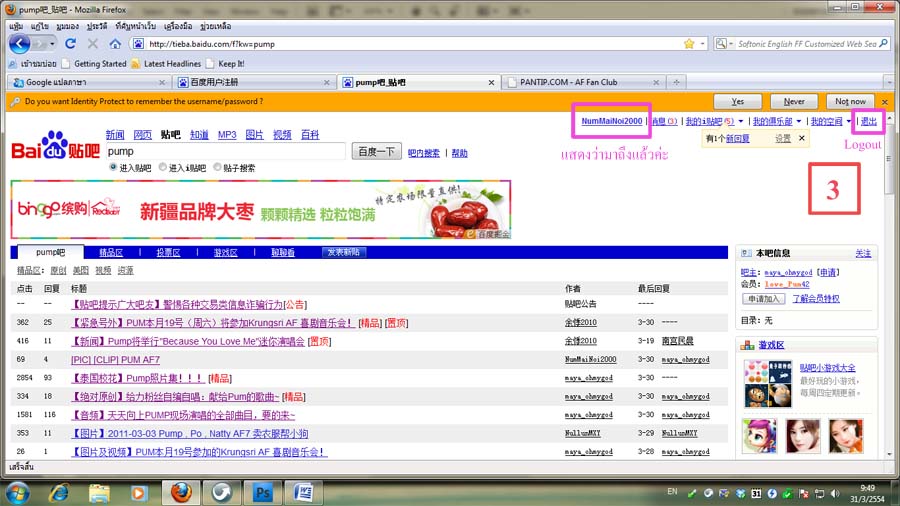
Task: Click the 退出 logout link
Action: pyautogui.click(x=868, y=121)
